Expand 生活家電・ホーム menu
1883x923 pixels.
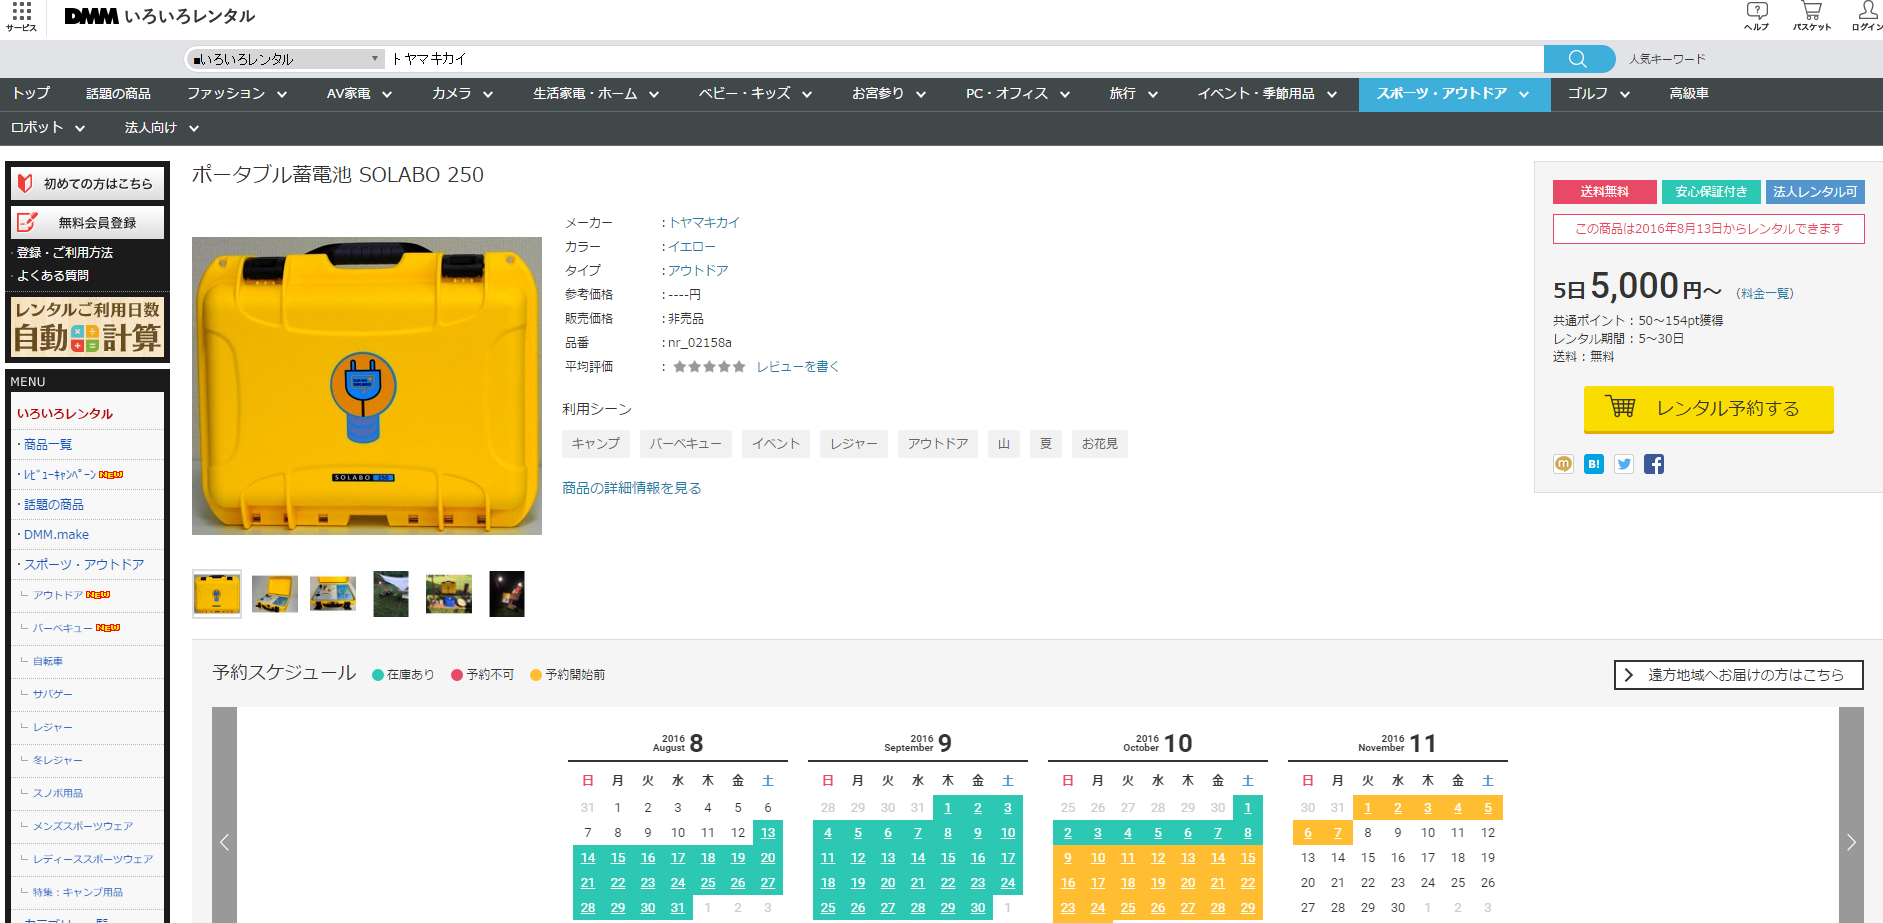coord(596,94)
